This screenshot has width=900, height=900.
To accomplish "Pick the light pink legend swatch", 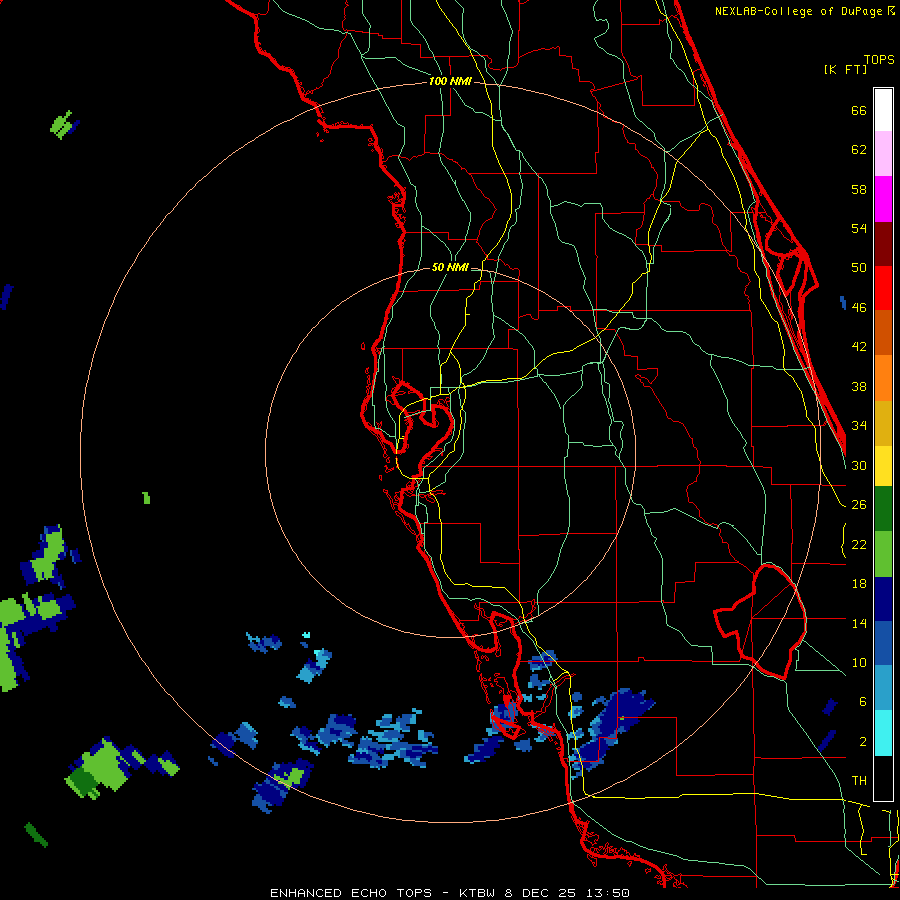I will click(883, 154).
